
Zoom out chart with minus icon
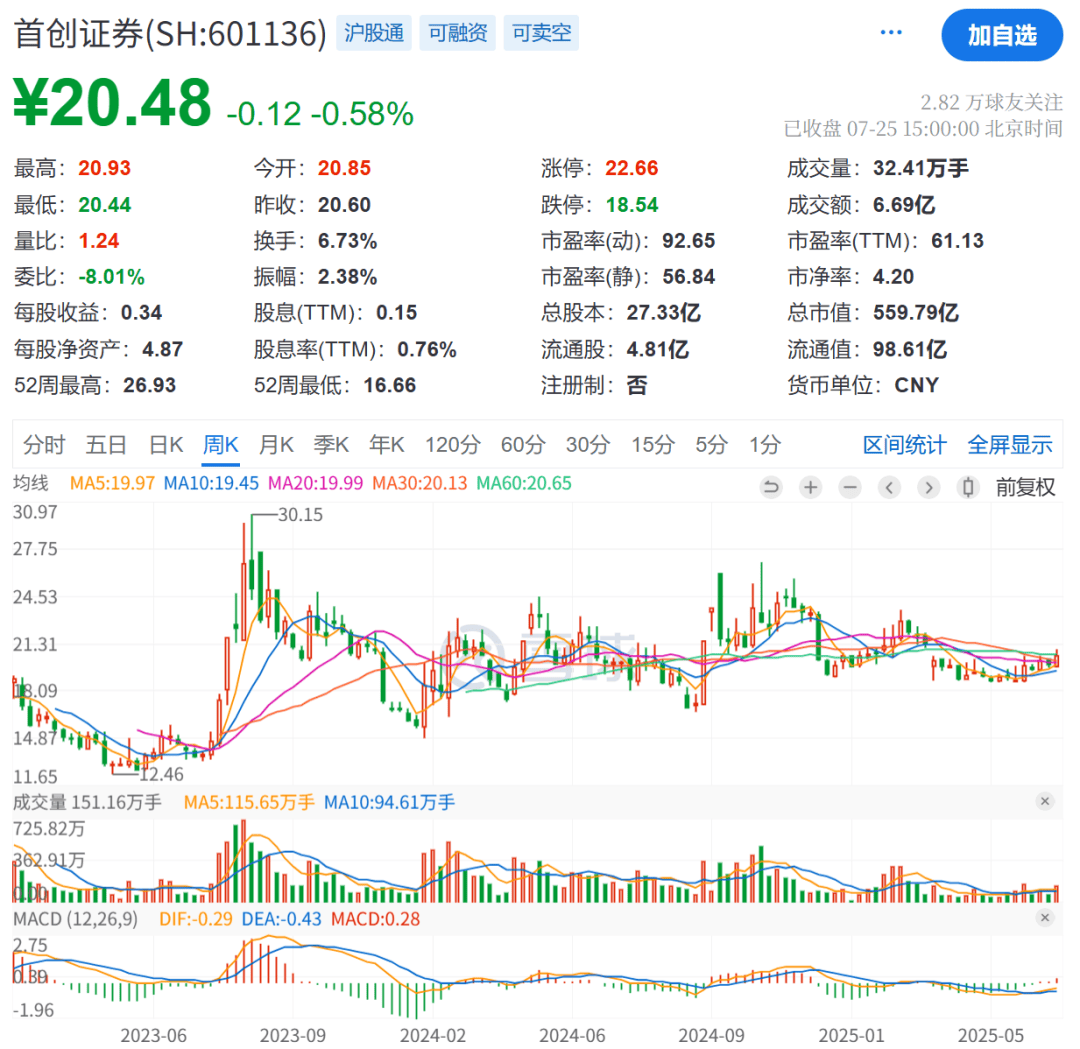[x=850, y=488]
